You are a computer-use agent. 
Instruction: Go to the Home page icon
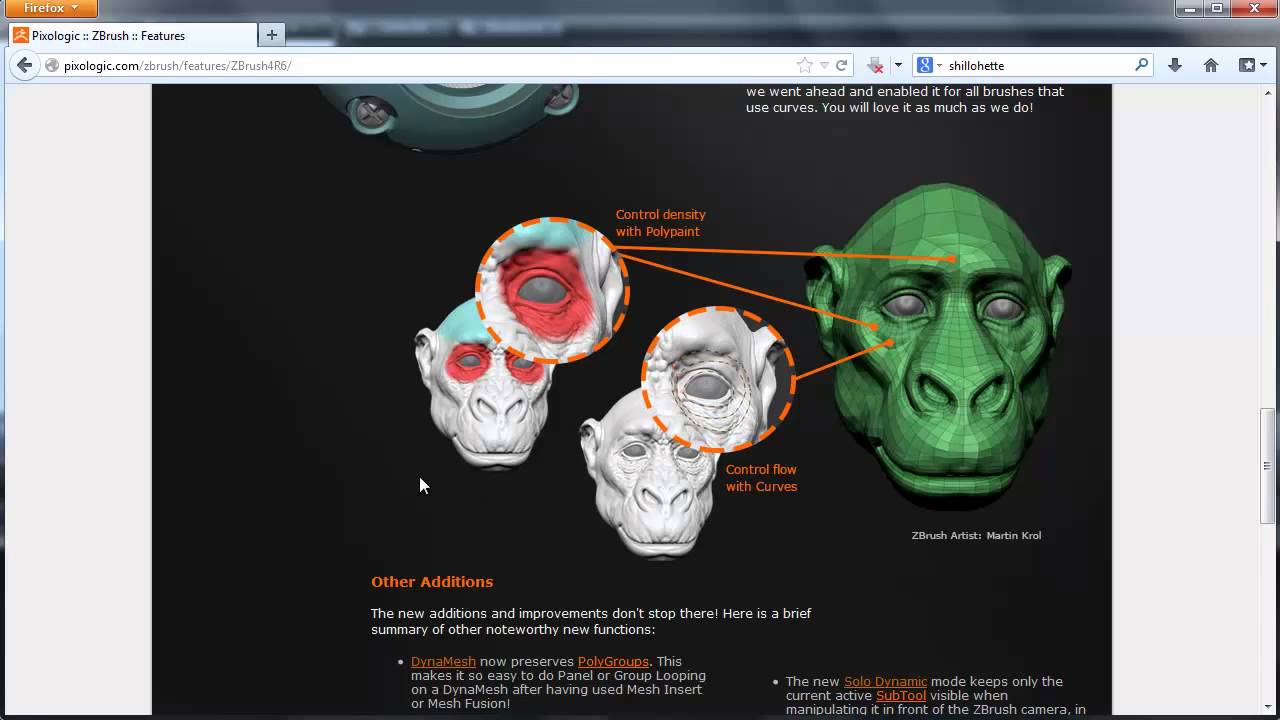pyautogui.click(x=1211, y=66)
